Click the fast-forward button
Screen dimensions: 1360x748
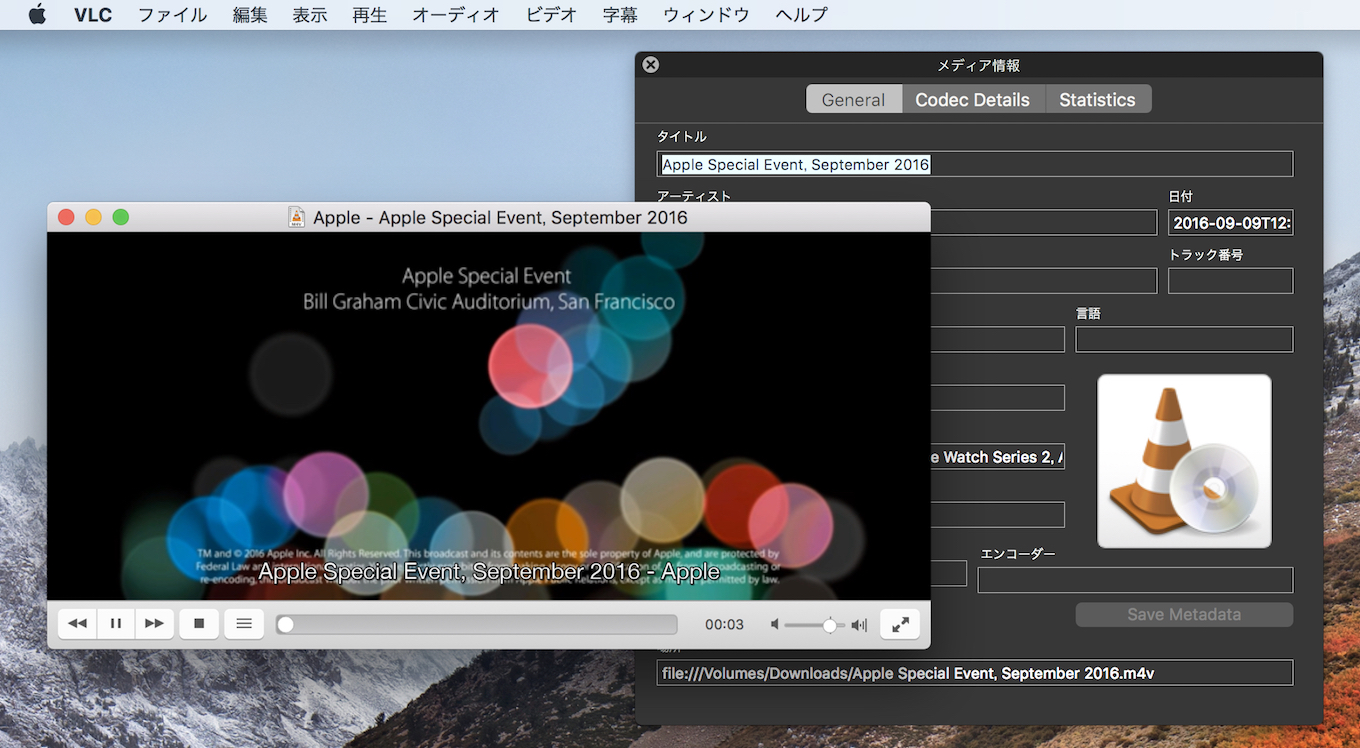[x=154, y=624]
